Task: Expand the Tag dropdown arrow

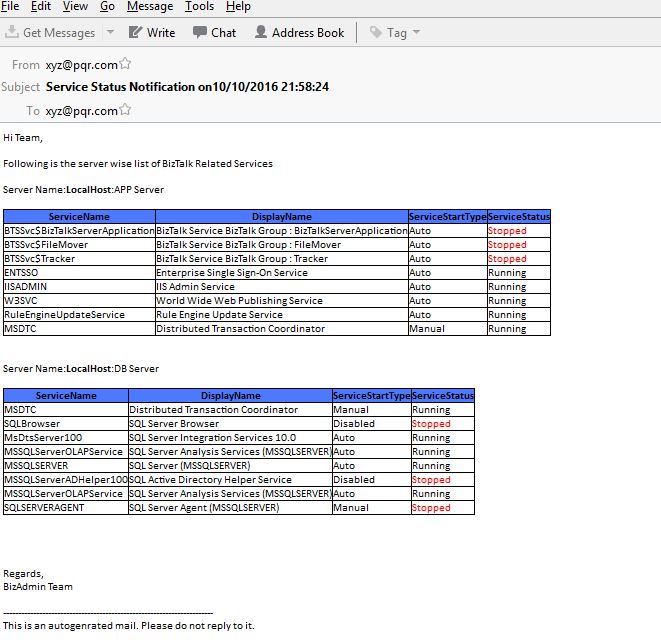Action: click(416, 32)
